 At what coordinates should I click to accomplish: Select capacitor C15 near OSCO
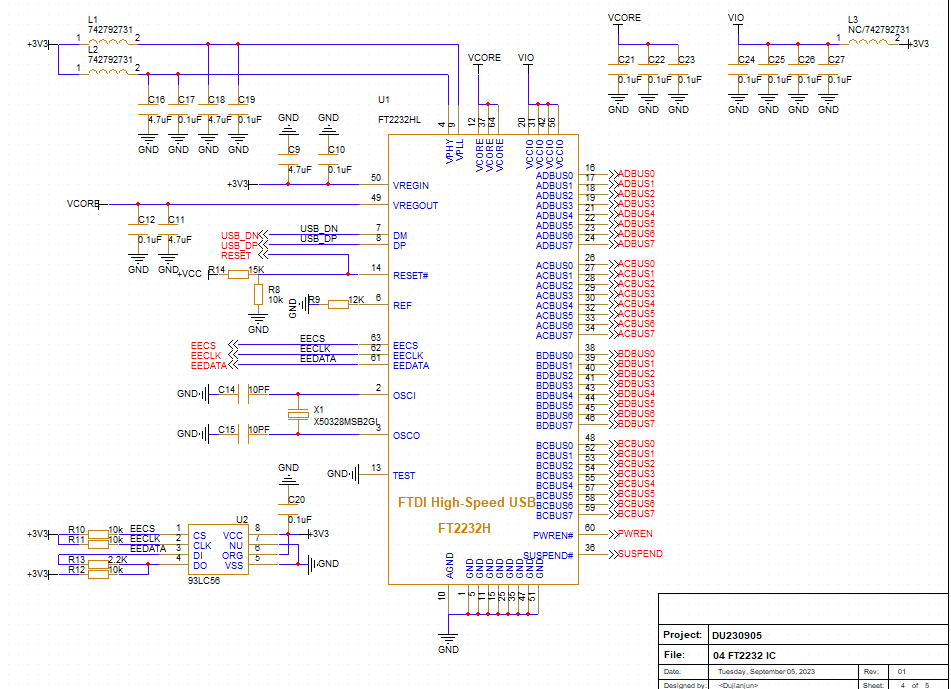tap(244, 435)
